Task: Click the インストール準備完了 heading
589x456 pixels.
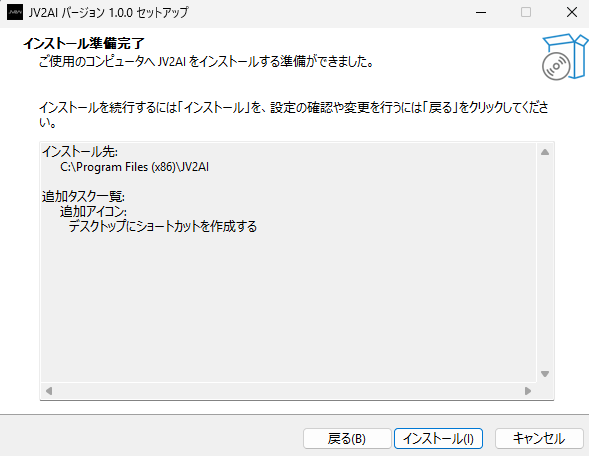Action: (84, 44)
